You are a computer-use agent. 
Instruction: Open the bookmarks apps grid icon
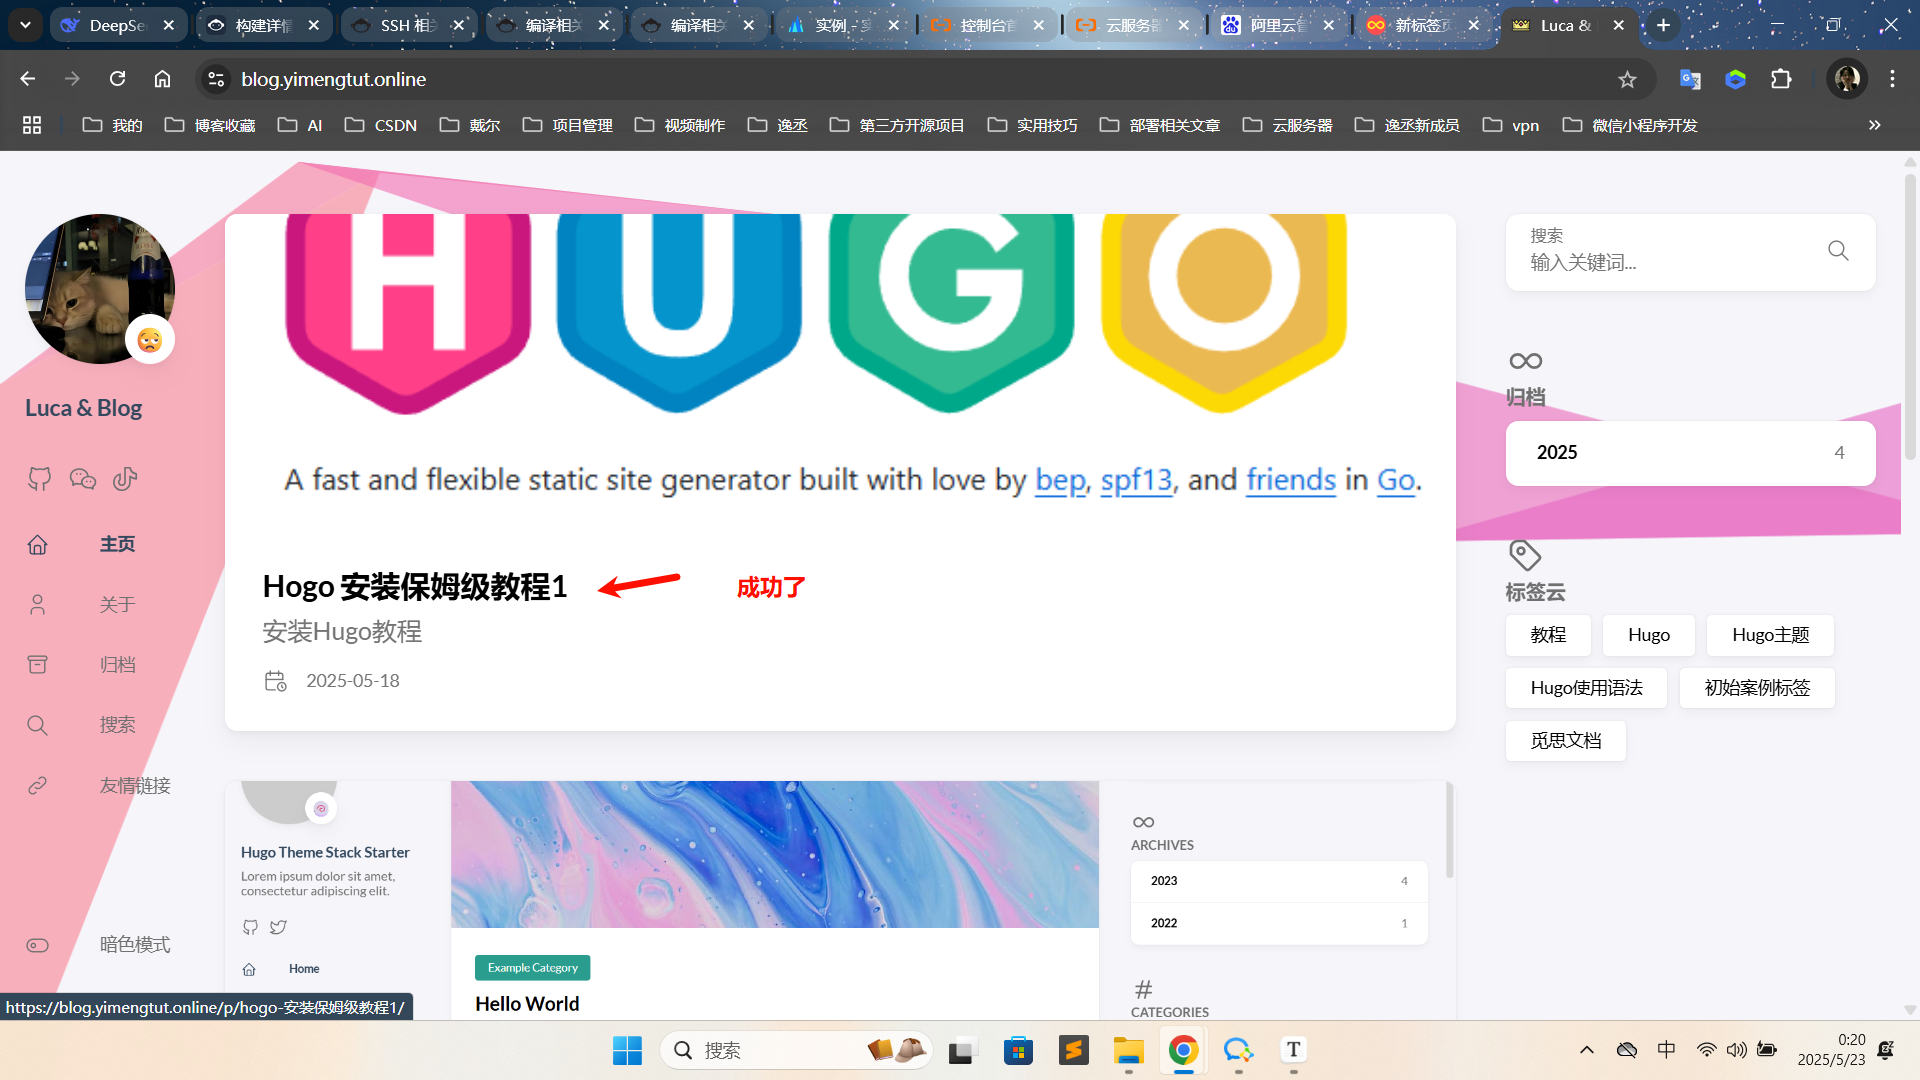(32, 125)
